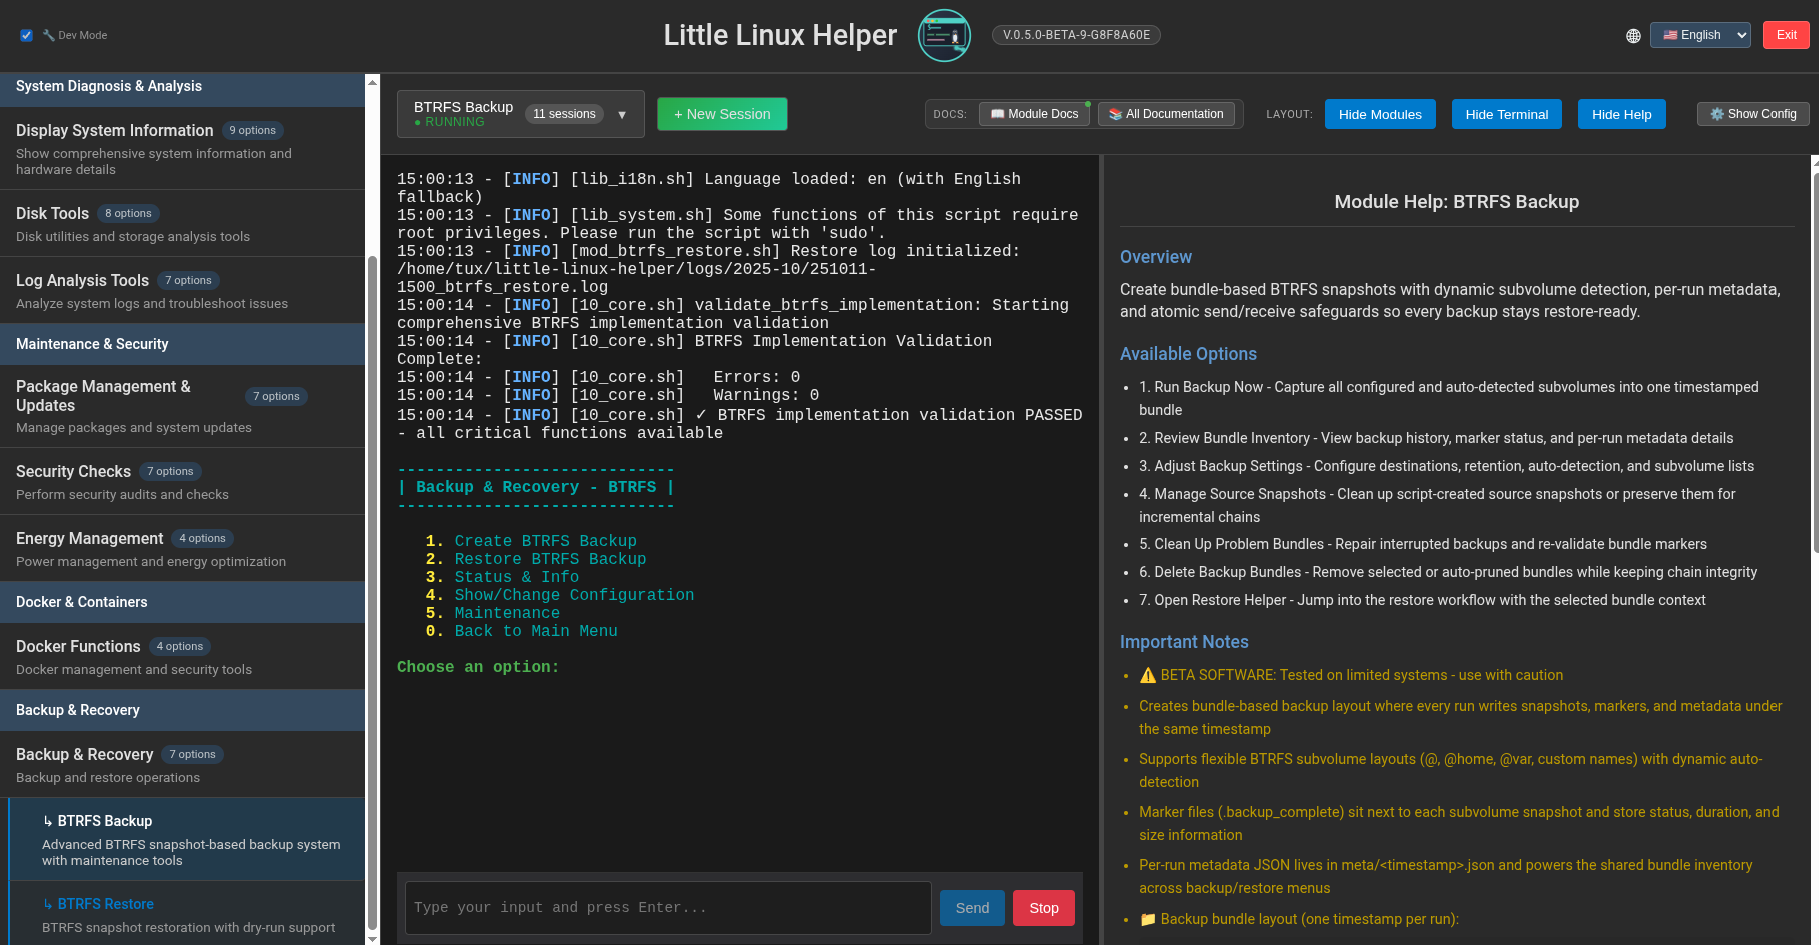Focus the terminal input text field
The height and width of the screenshot is (945, 1819).
pos(668,908)
